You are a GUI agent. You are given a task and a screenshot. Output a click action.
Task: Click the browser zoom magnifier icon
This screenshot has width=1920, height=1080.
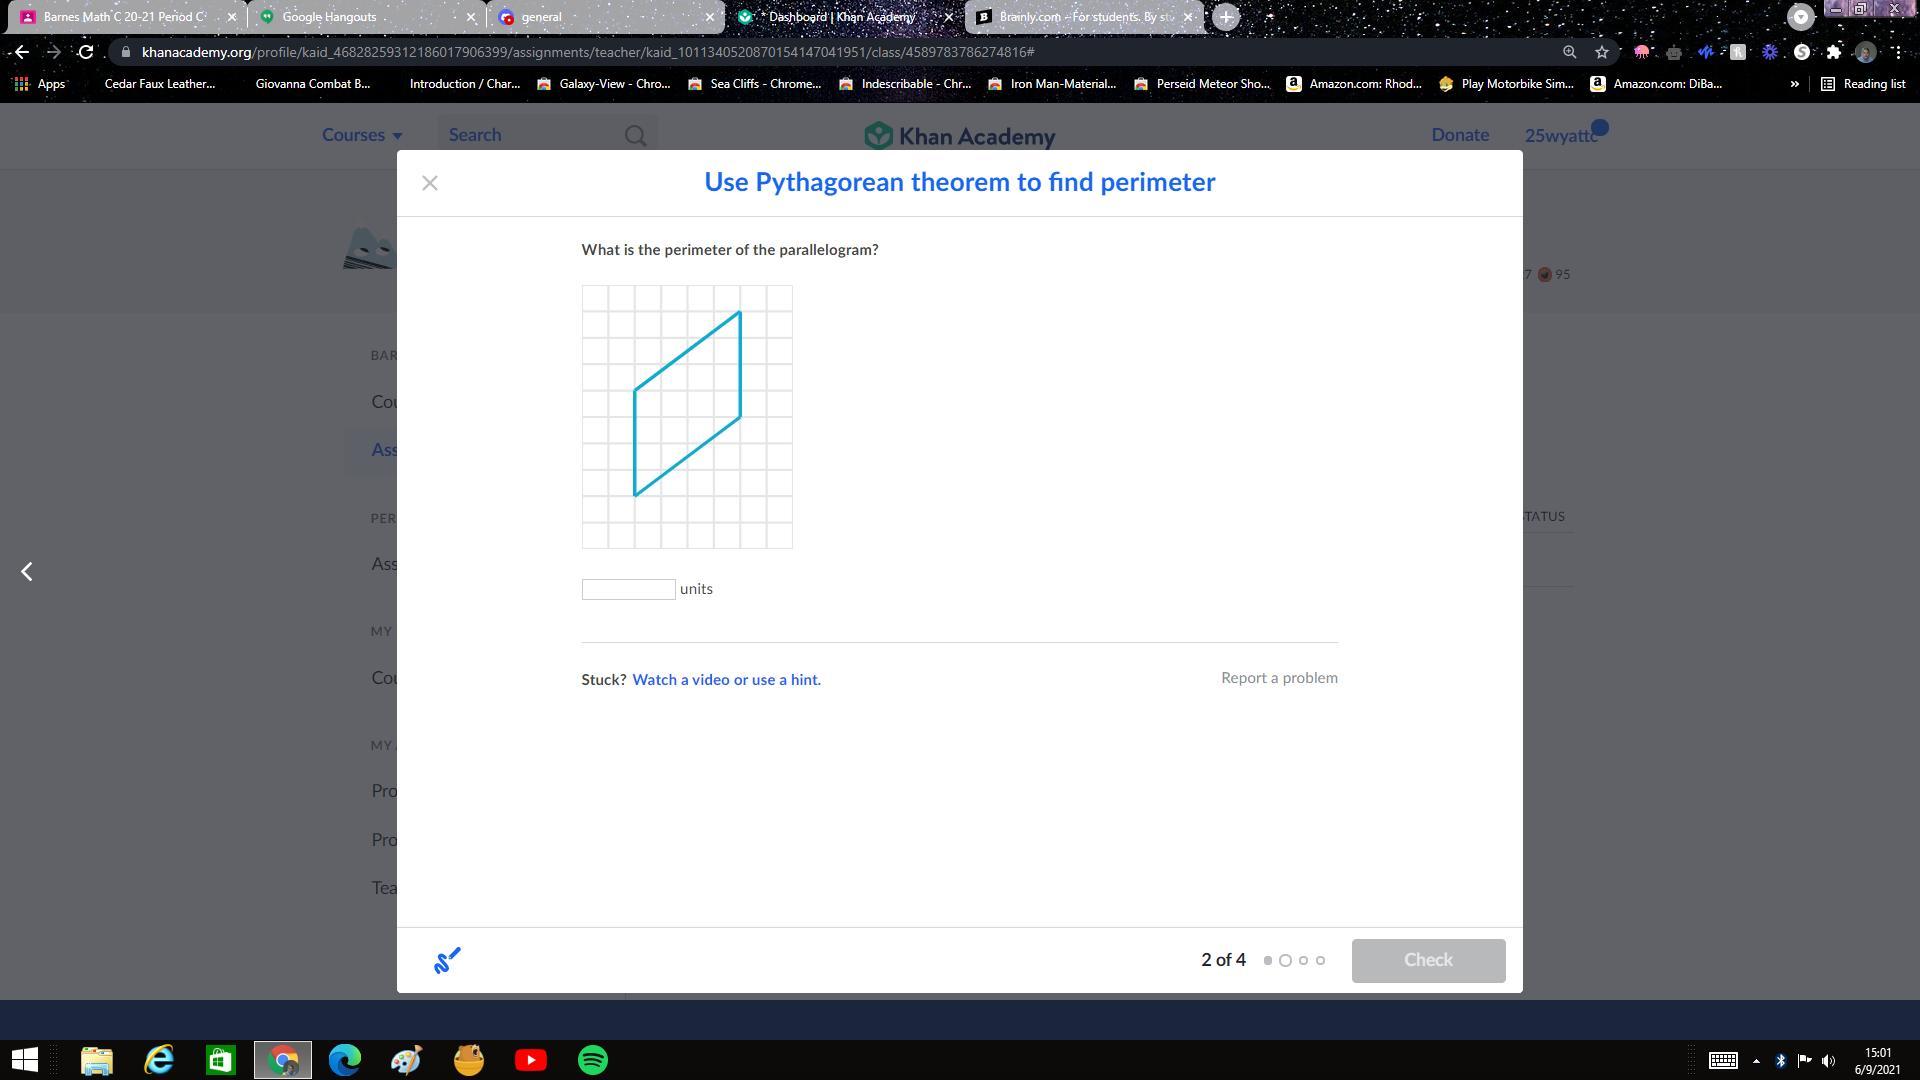coord(1569,52)
